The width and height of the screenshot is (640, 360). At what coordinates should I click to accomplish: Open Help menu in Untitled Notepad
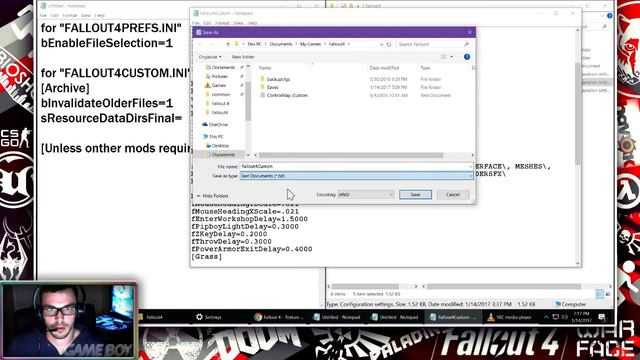click(100, 16)
